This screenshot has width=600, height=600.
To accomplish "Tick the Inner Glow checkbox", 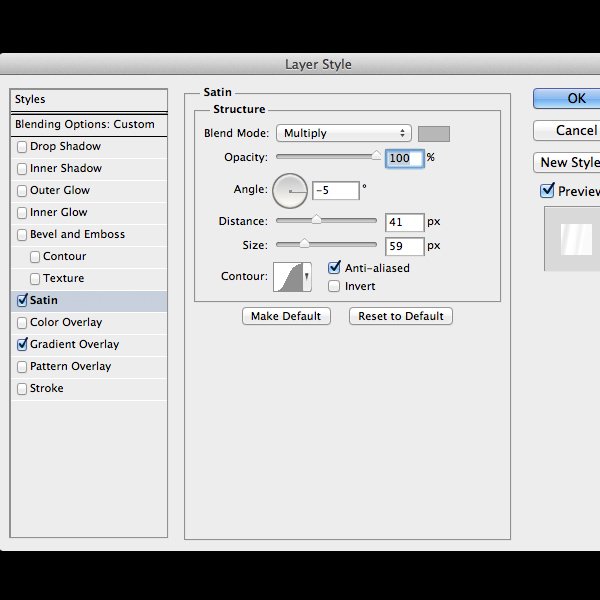I will point(22,213).
